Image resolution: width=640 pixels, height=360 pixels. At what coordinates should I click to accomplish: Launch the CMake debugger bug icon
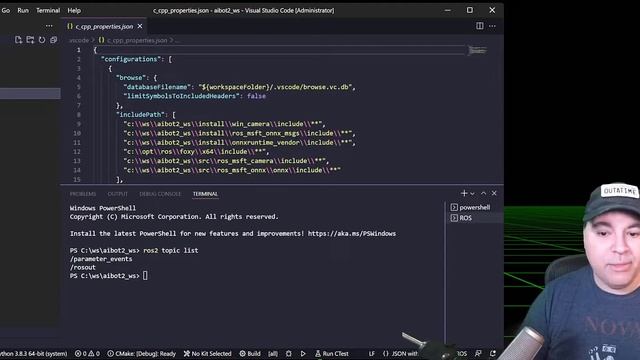[289, 353]
